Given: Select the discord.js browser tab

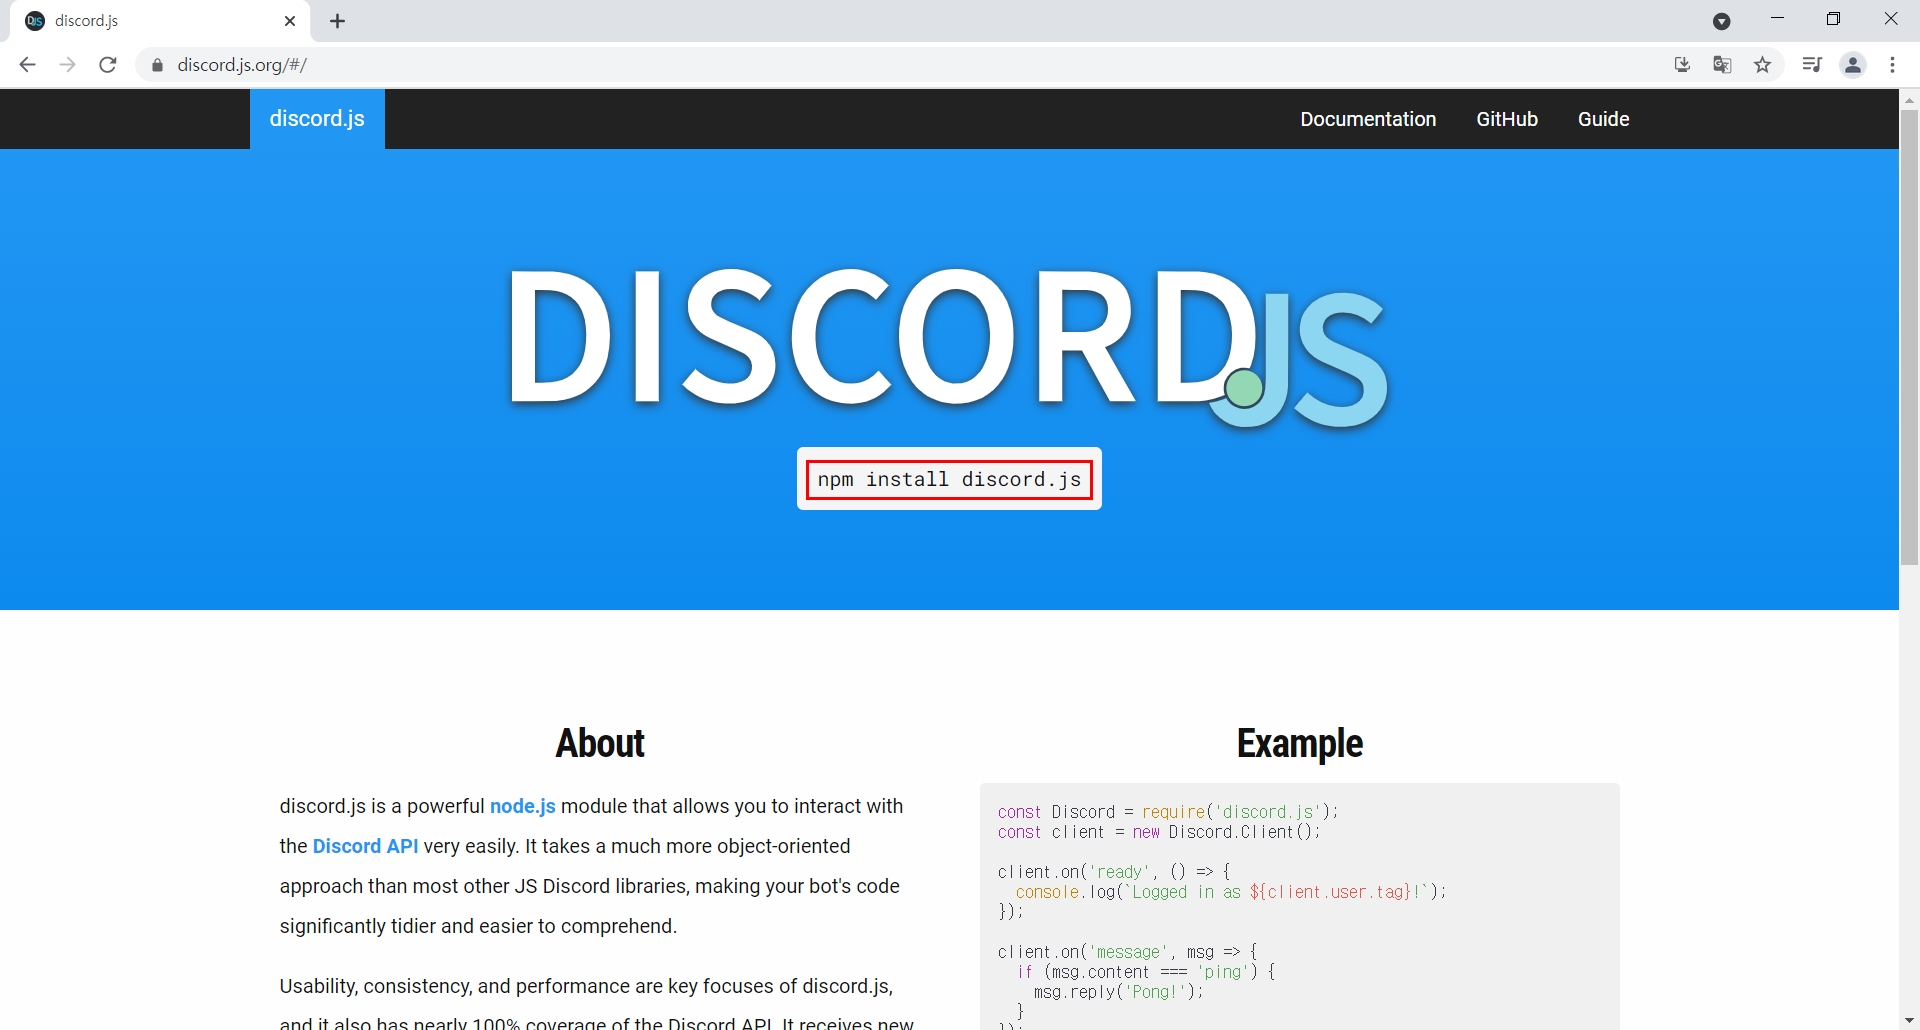Looking at the screenshot, I should [160, 21].
